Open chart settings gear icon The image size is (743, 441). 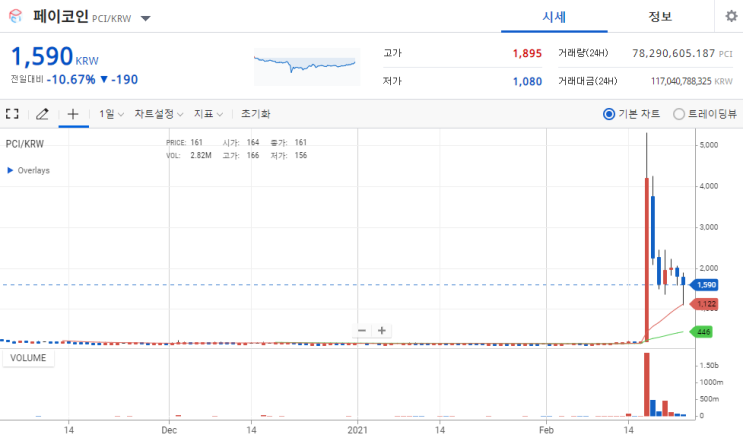point(731,16)
